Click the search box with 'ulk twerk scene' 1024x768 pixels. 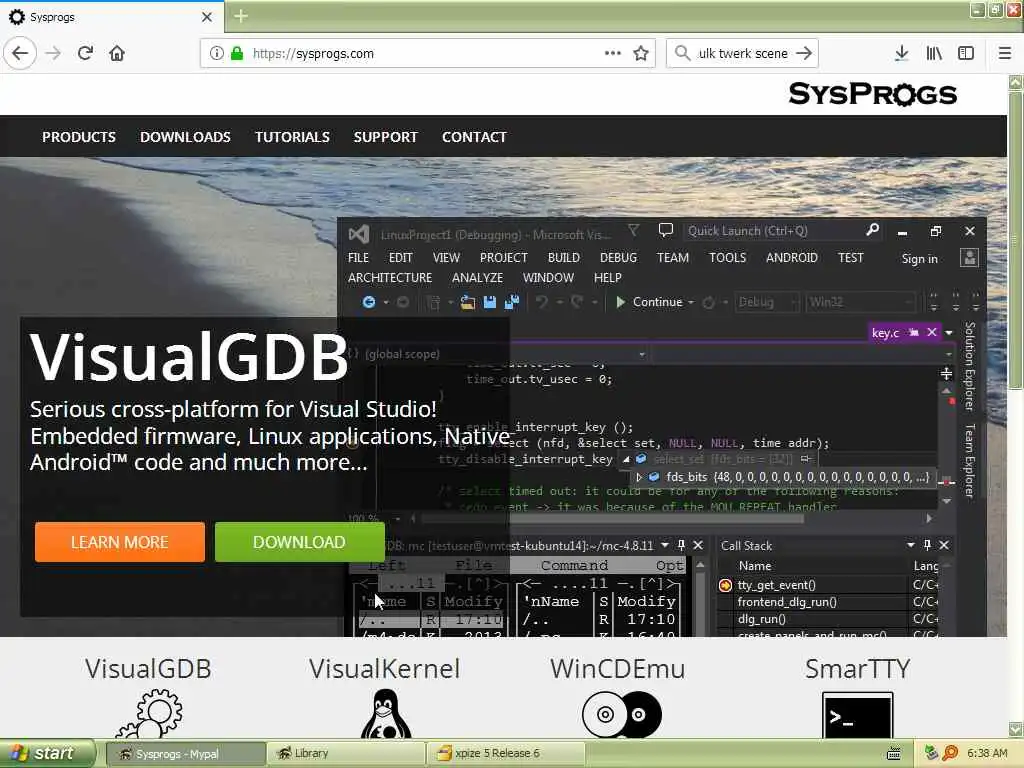(x=743, y=53)
